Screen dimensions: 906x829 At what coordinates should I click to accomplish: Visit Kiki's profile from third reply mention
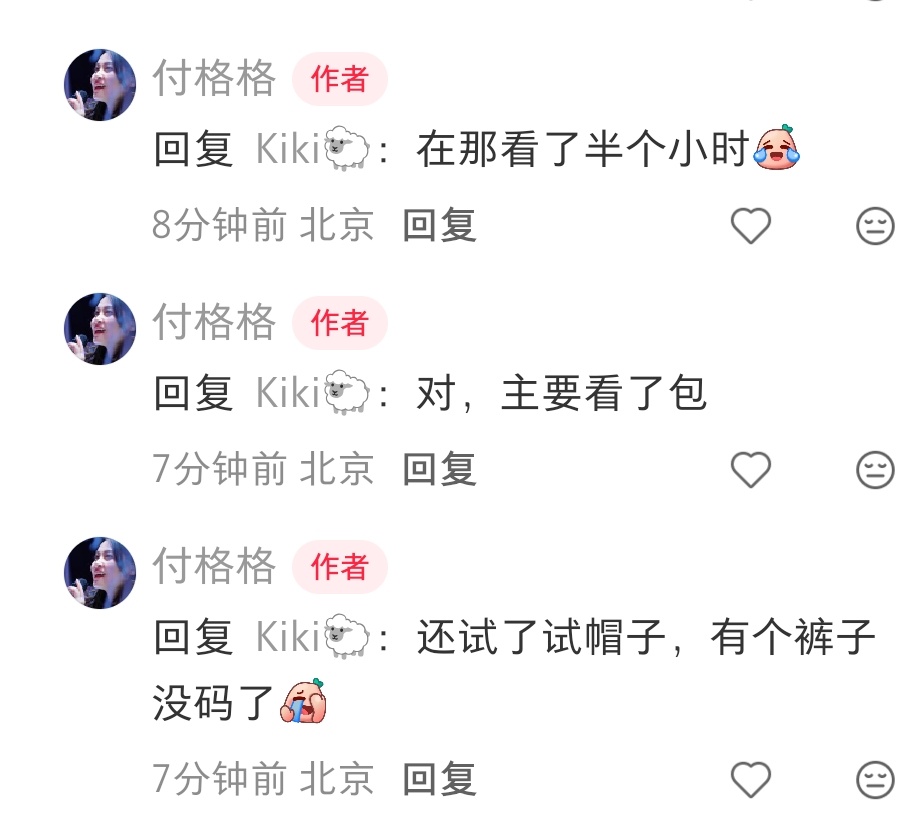tap(312, 637)
